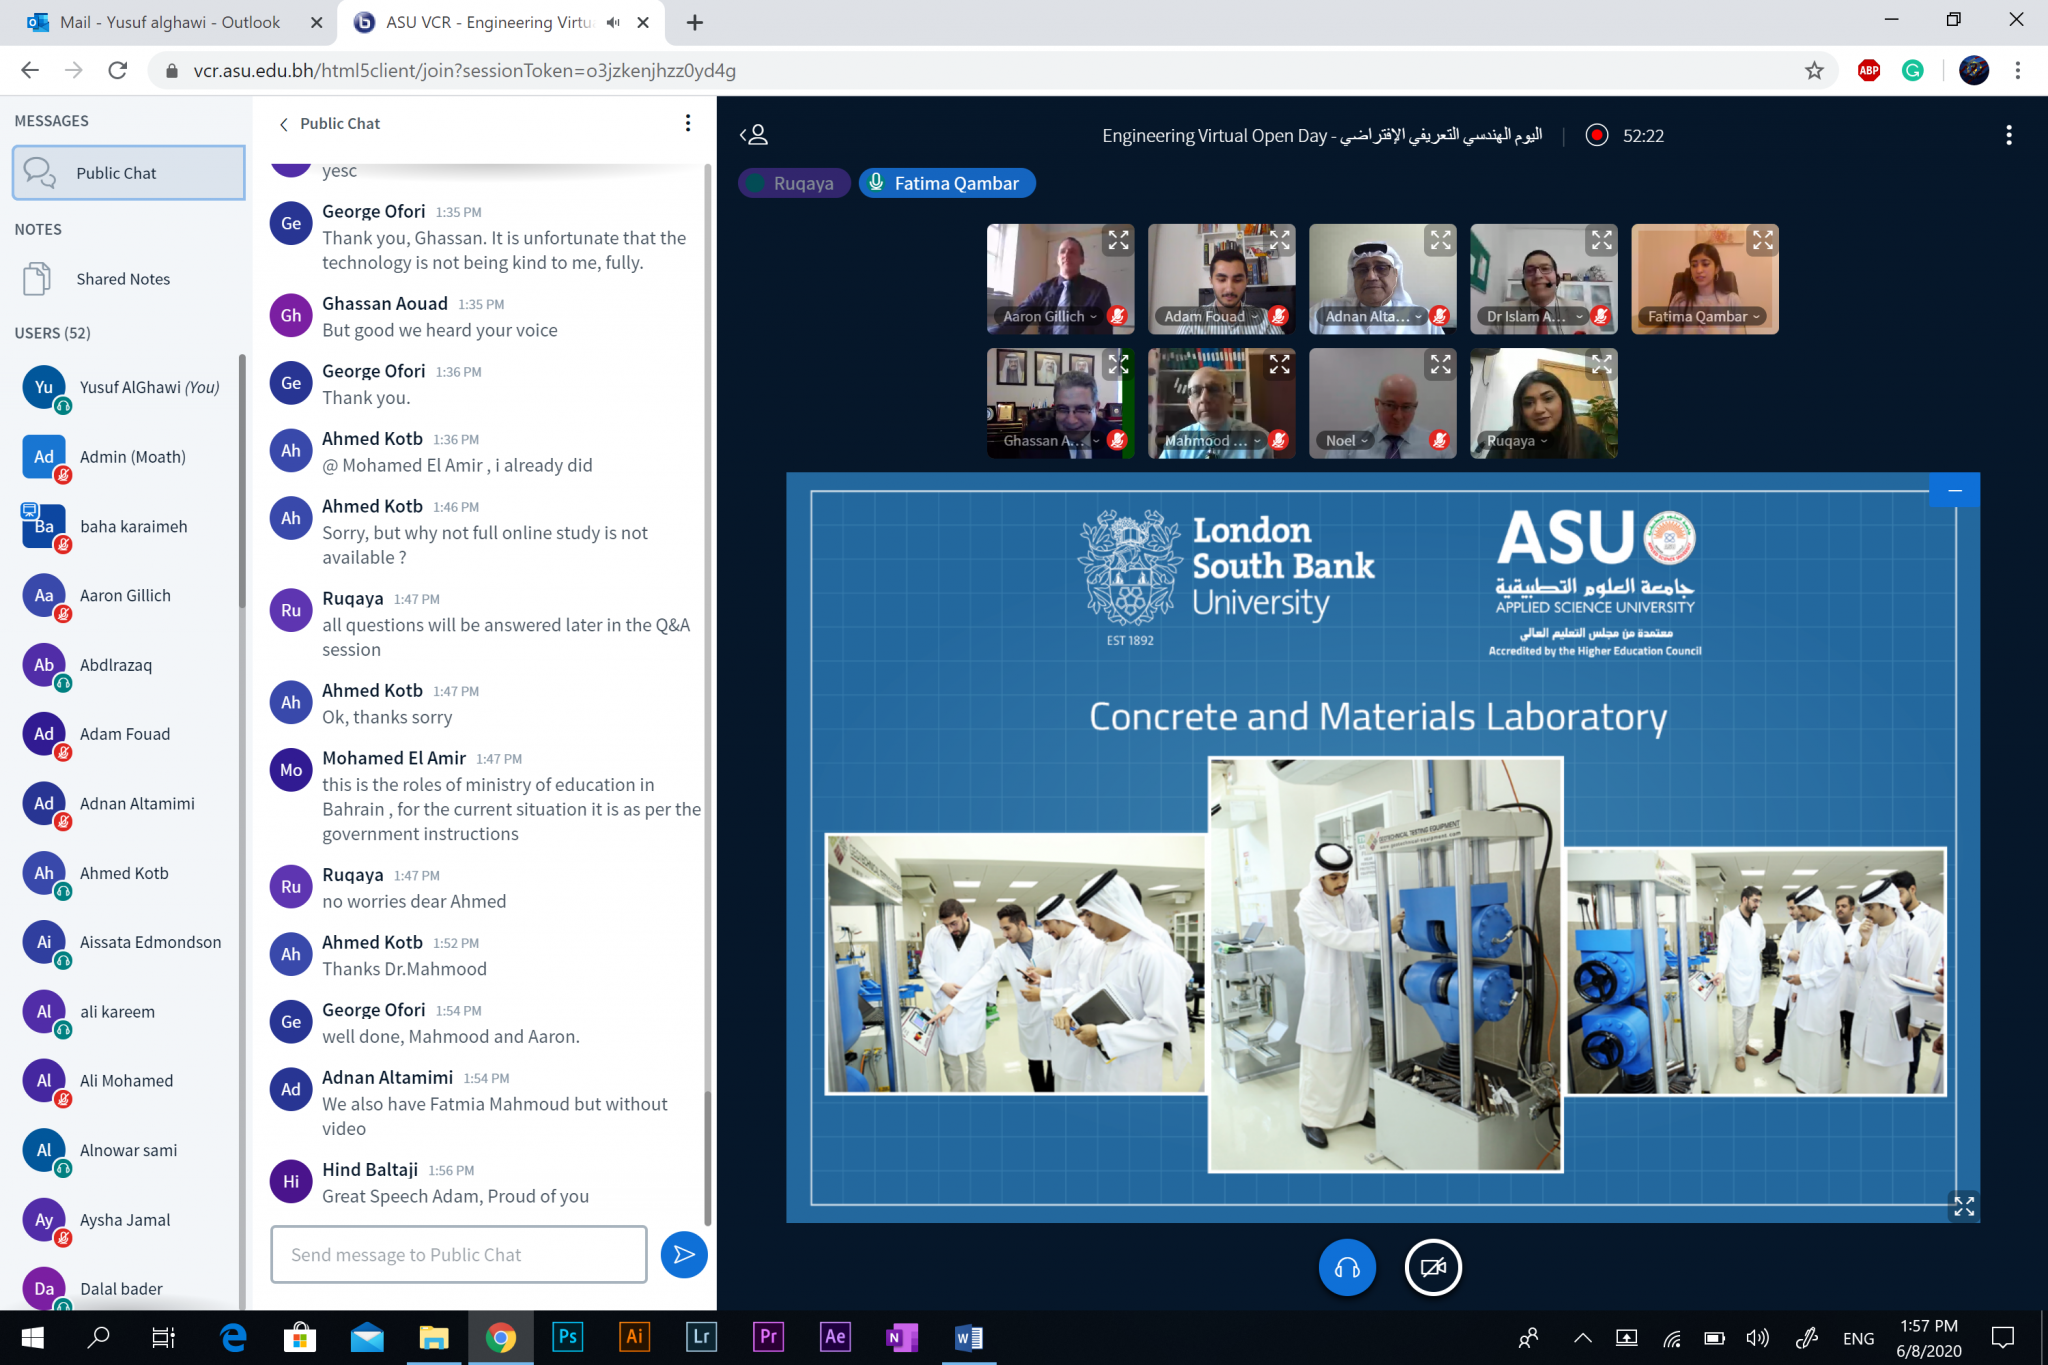
Task: Open Photoshop from the taskbar
Action: (567, 1337)
